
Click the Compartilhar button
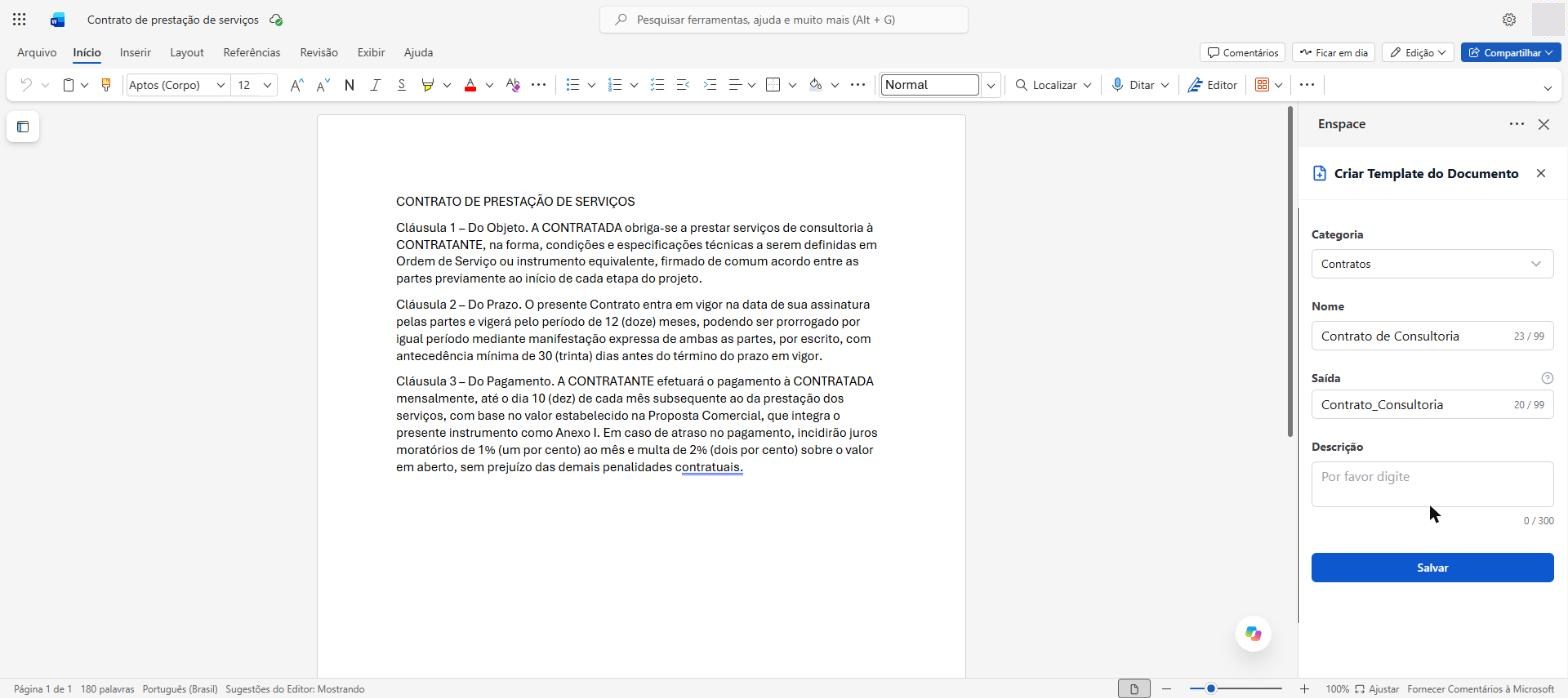(1510, 53)
